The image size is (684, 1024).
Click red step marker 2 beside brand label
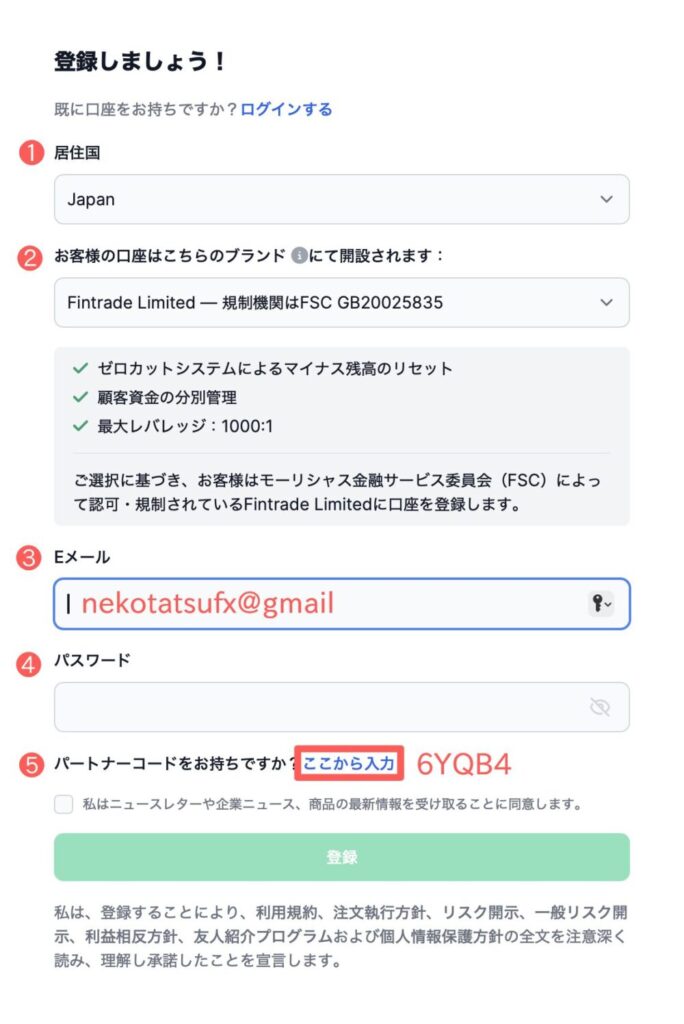(30, 257)
